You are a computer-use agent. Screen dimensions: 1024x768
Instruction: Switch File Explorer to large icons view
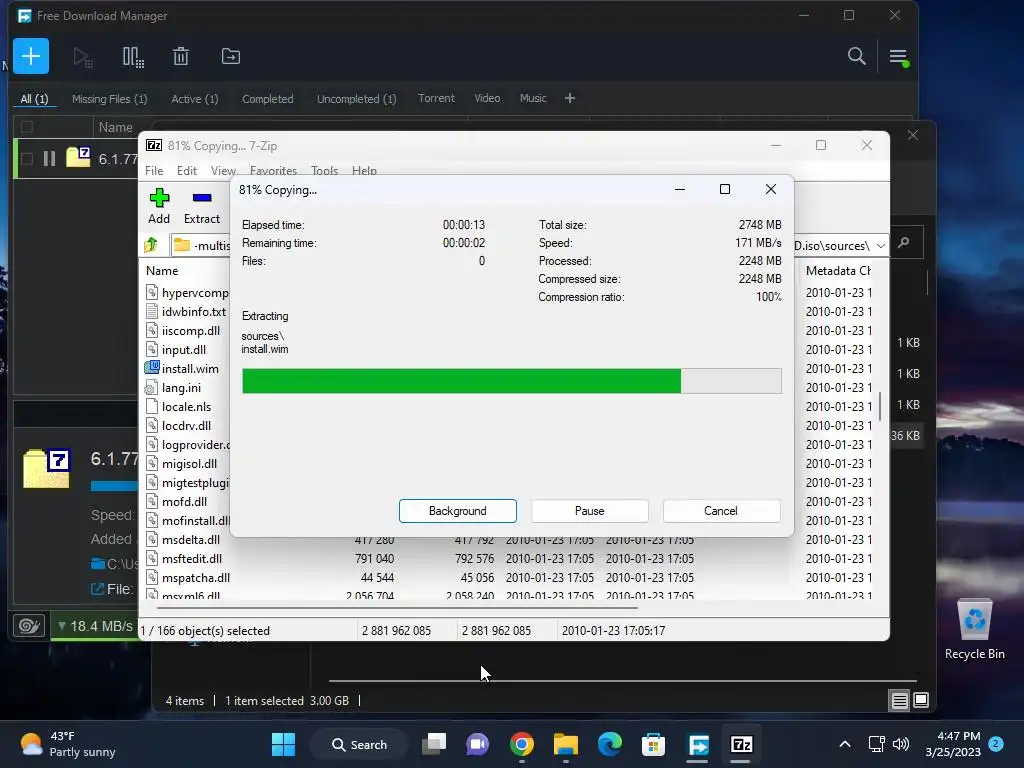click(x=921, y=701)
